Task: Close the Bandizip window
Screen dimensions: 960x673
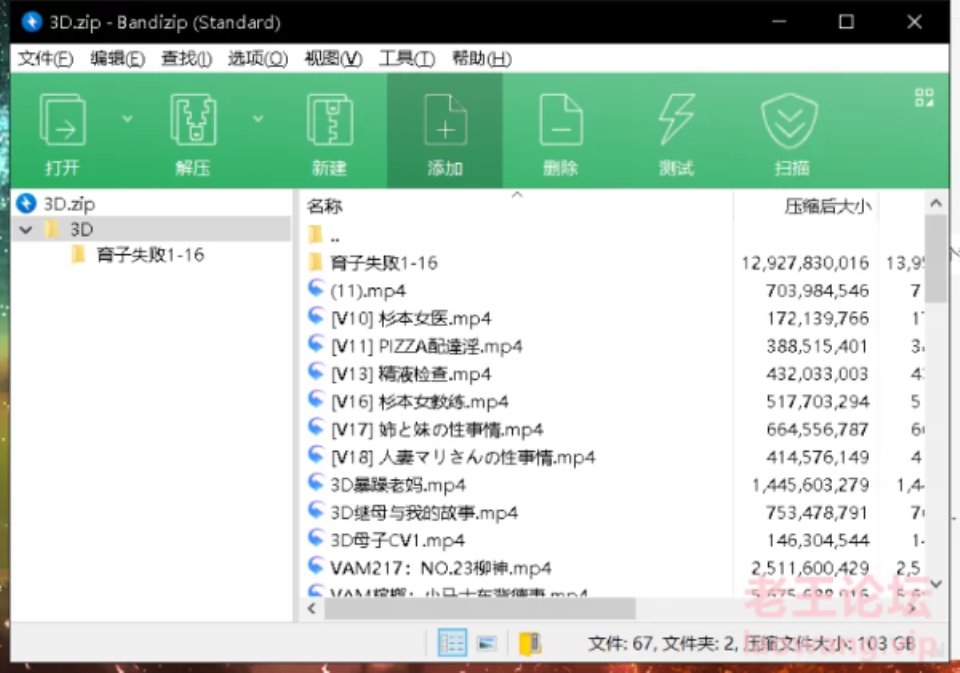Action: tap(914, 22)
